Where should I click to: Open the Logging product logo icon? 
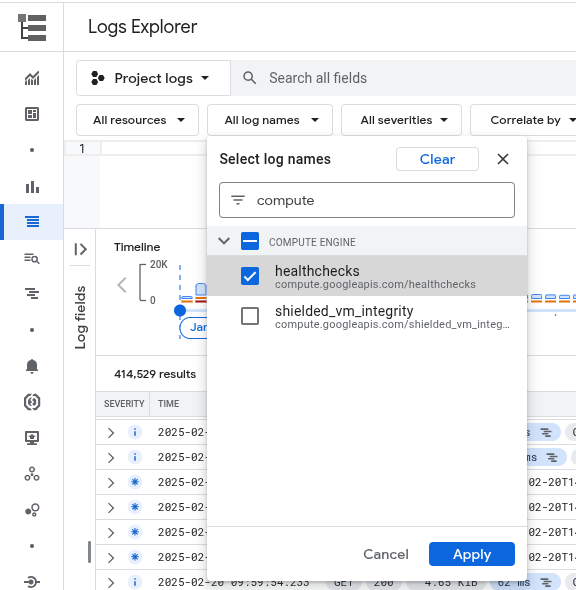point(32,27)
